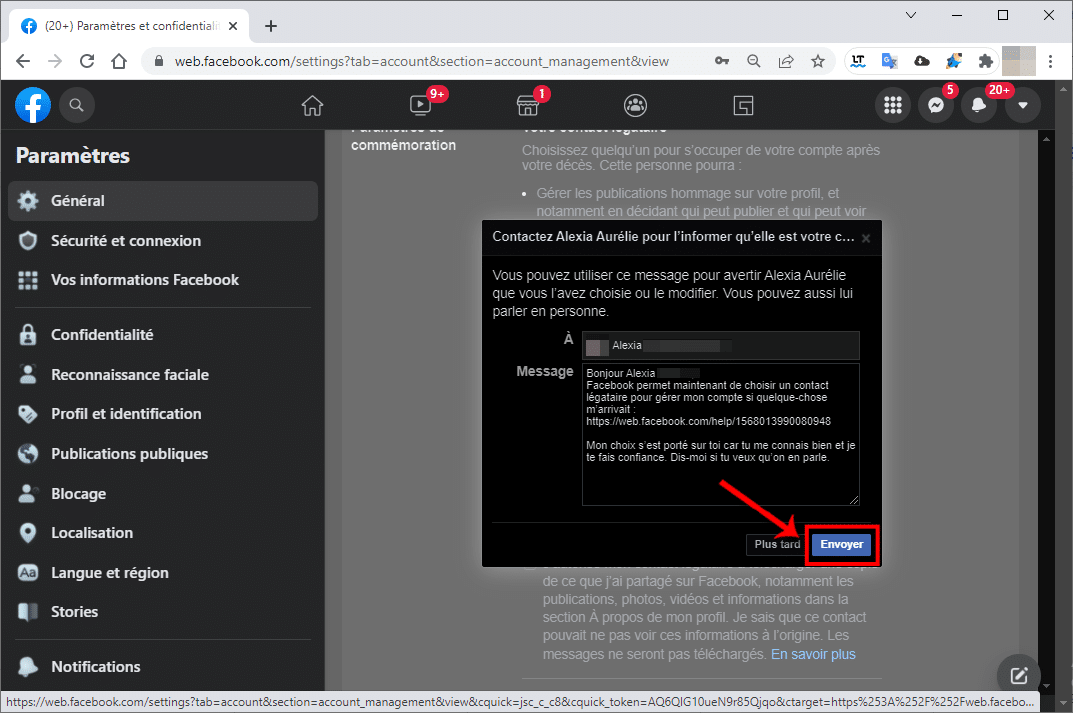
Task: Click the browser home icon
Action: click(119, 62)
